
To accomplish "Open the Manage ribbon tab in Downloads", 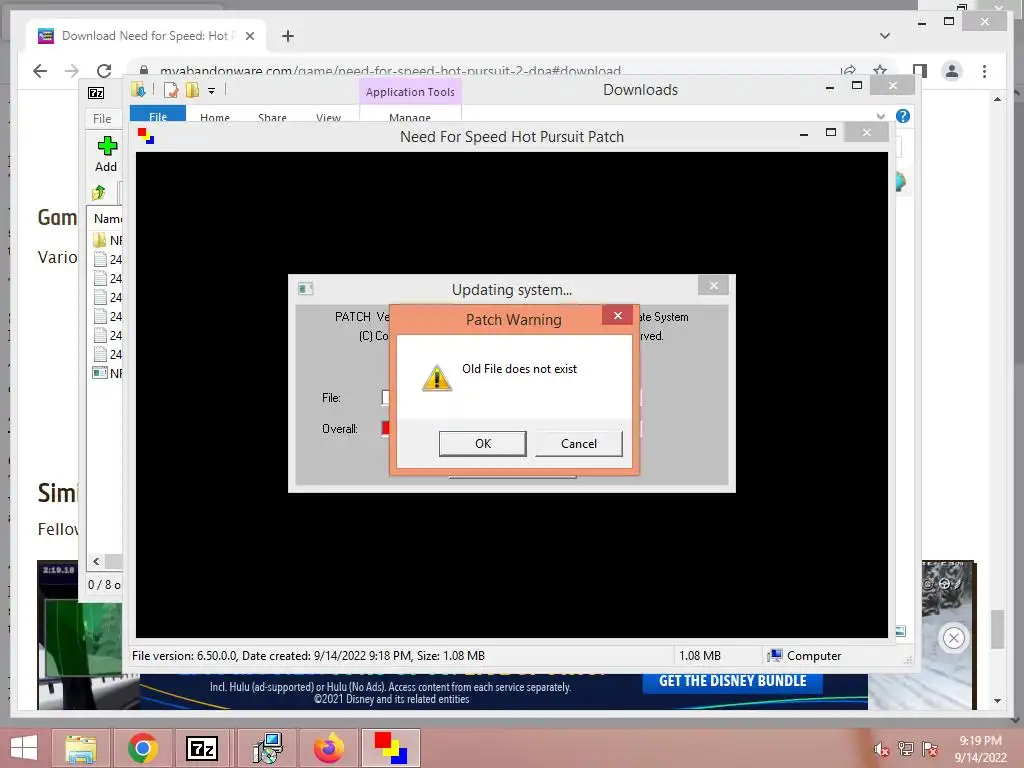I will coord(409,118).
